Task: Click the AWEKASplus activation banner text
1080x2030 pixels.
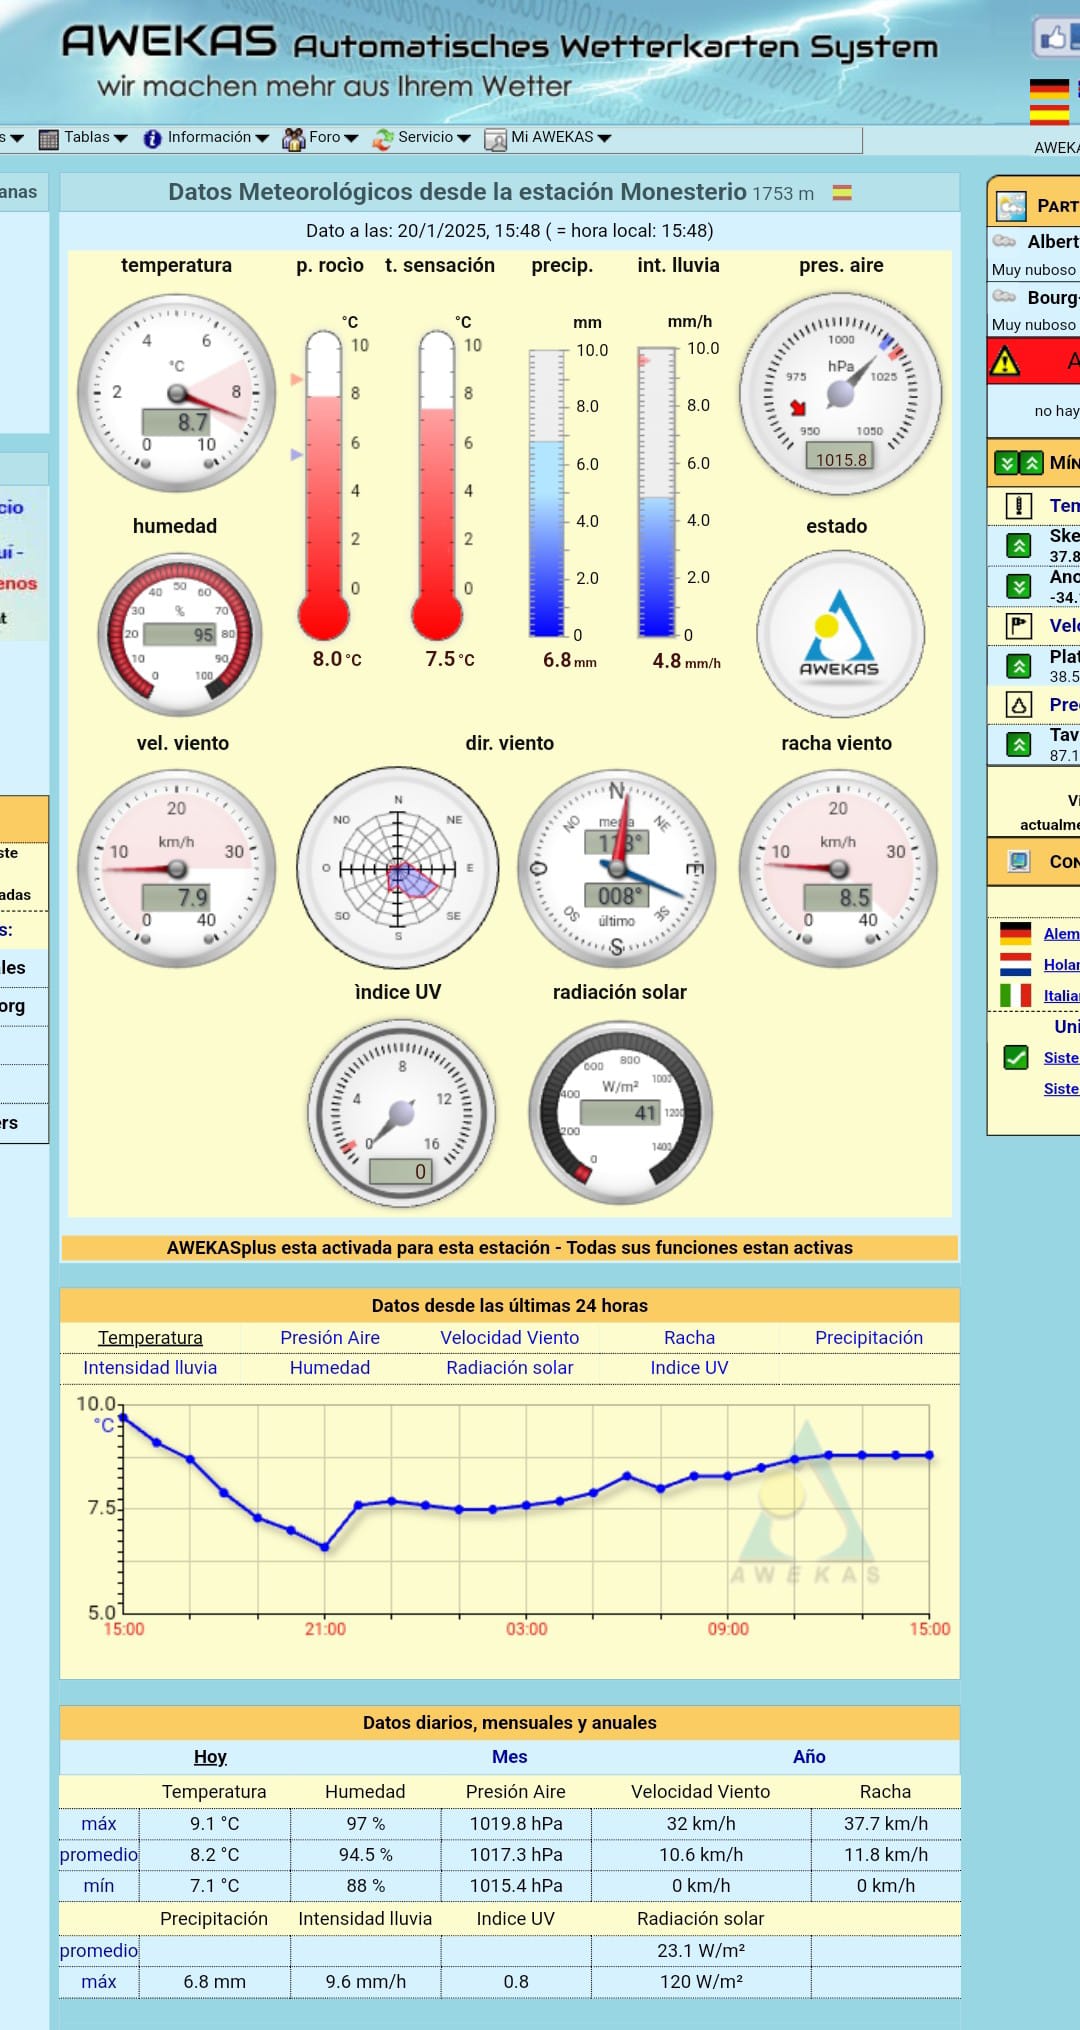Action: click(x=510, y=1248)
